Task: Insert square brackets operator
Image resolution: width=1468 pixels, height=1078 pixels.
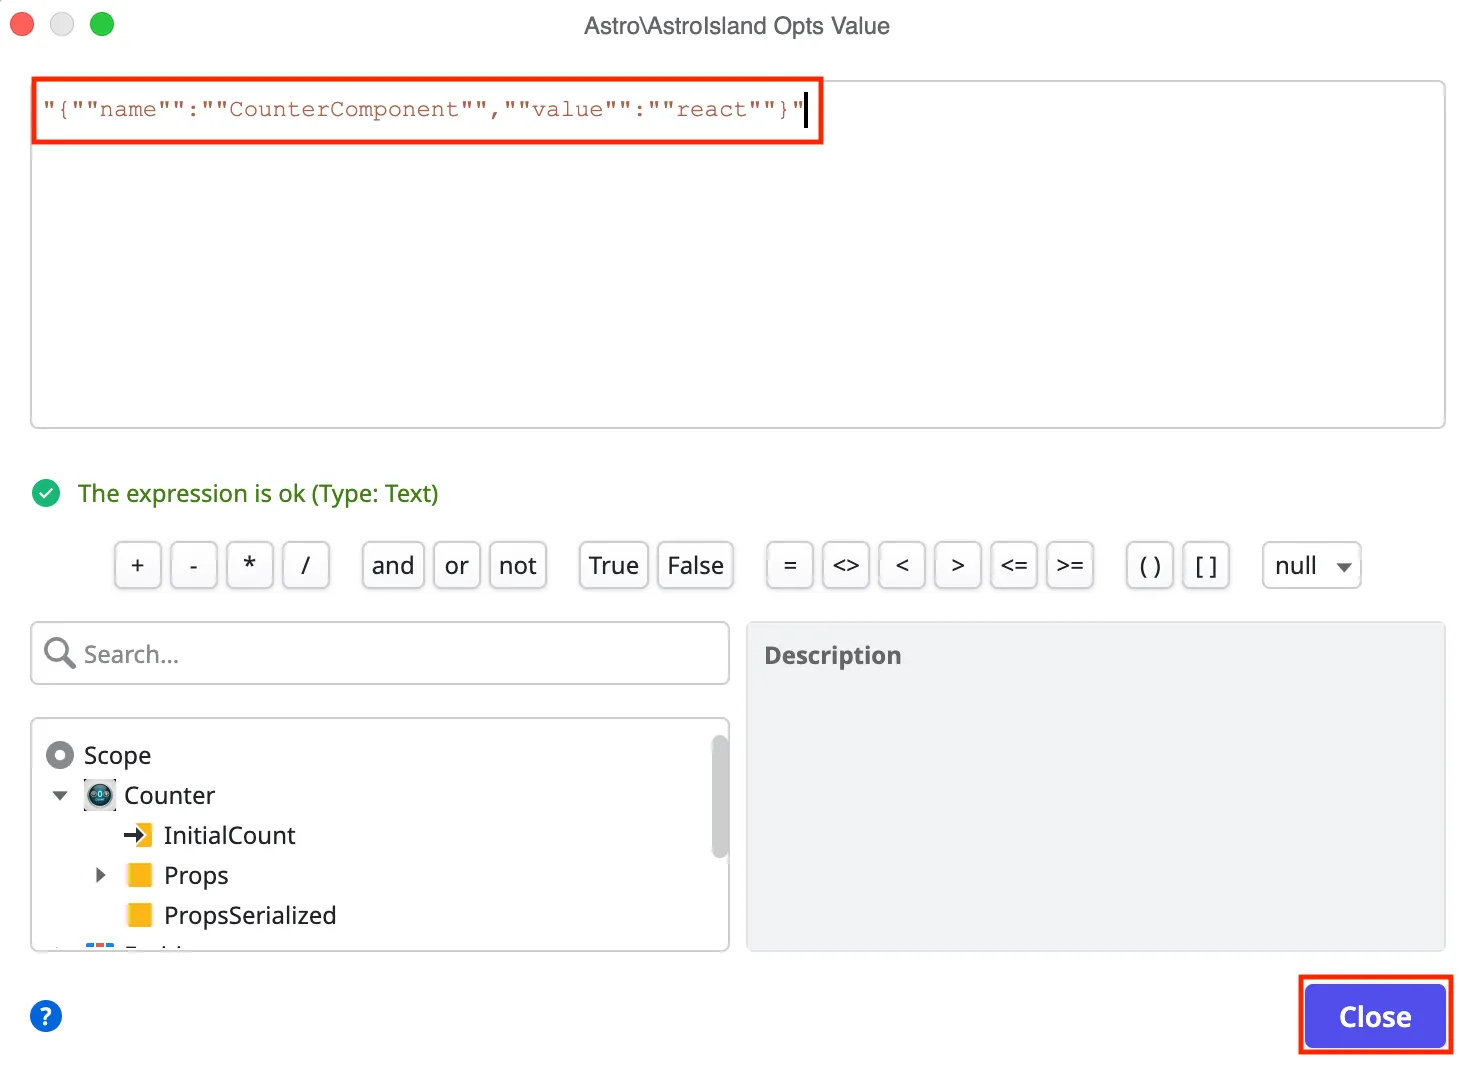Action: coord(1206,565)
